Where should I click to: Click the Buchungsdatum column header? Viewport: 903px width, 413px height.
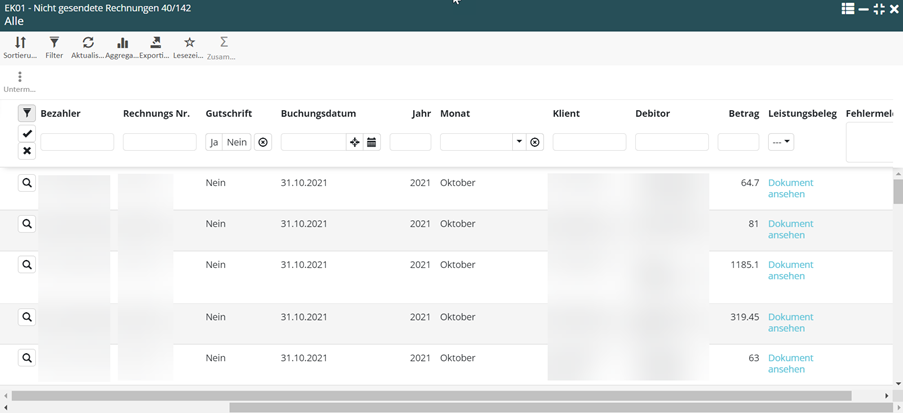[x=318, y=114]
